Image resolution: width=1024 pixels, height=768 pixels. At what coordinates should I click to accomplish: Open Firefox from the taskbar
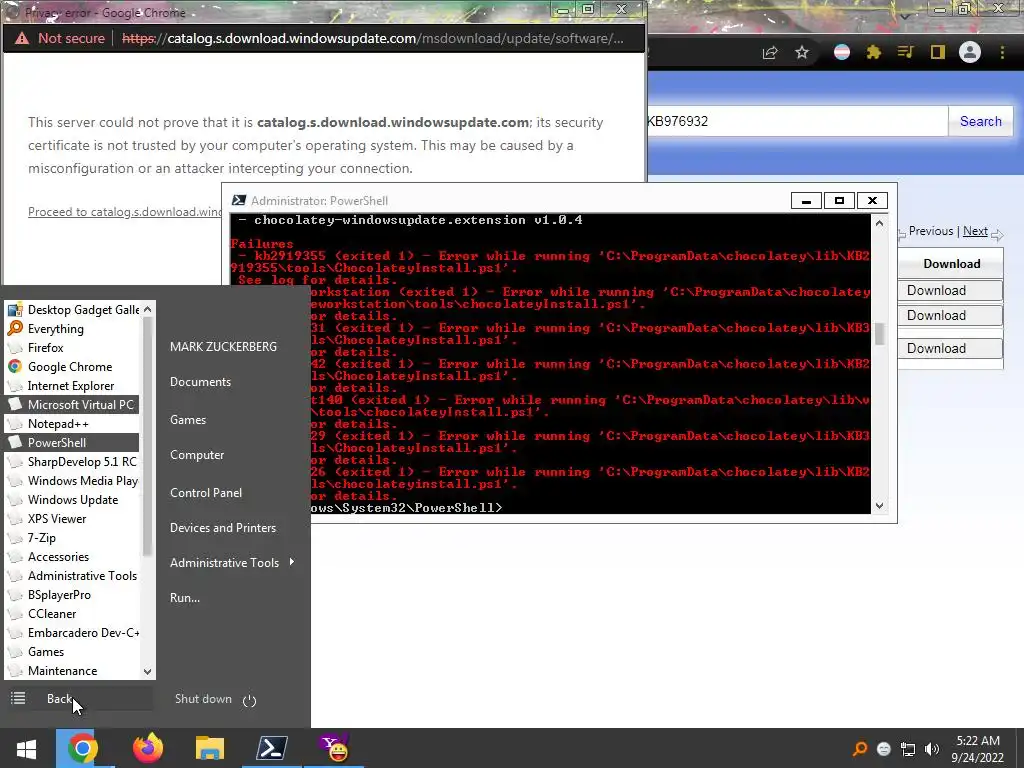pyautogui.click(x=148, y=748)
